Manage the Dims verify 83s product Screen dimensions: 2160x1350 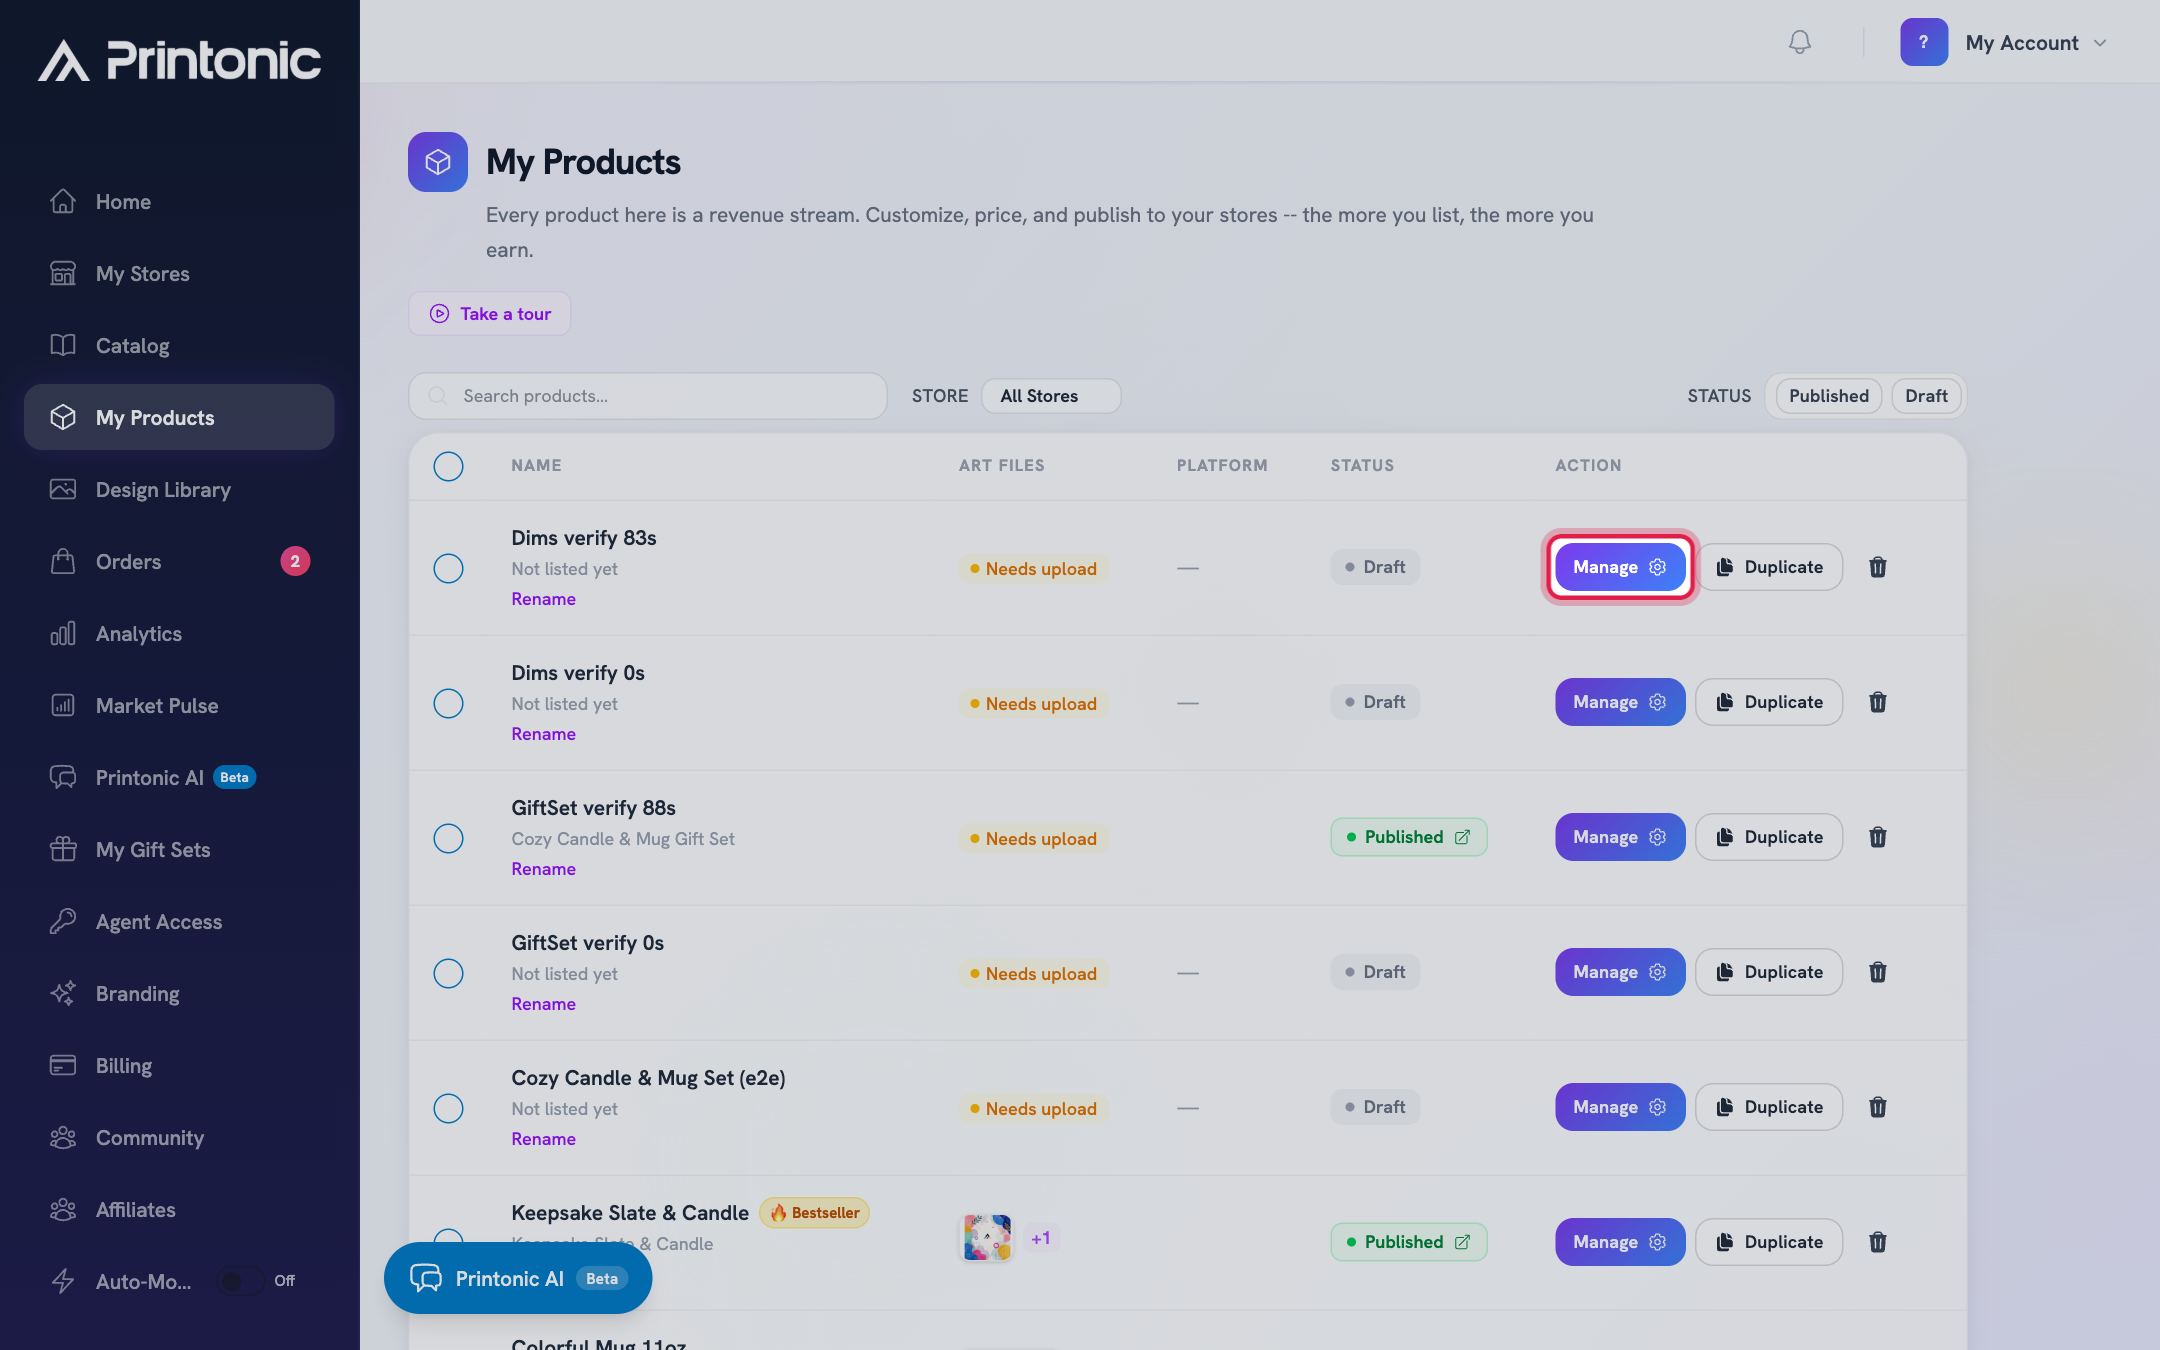pyautogui.click(x=1620, y=567)
